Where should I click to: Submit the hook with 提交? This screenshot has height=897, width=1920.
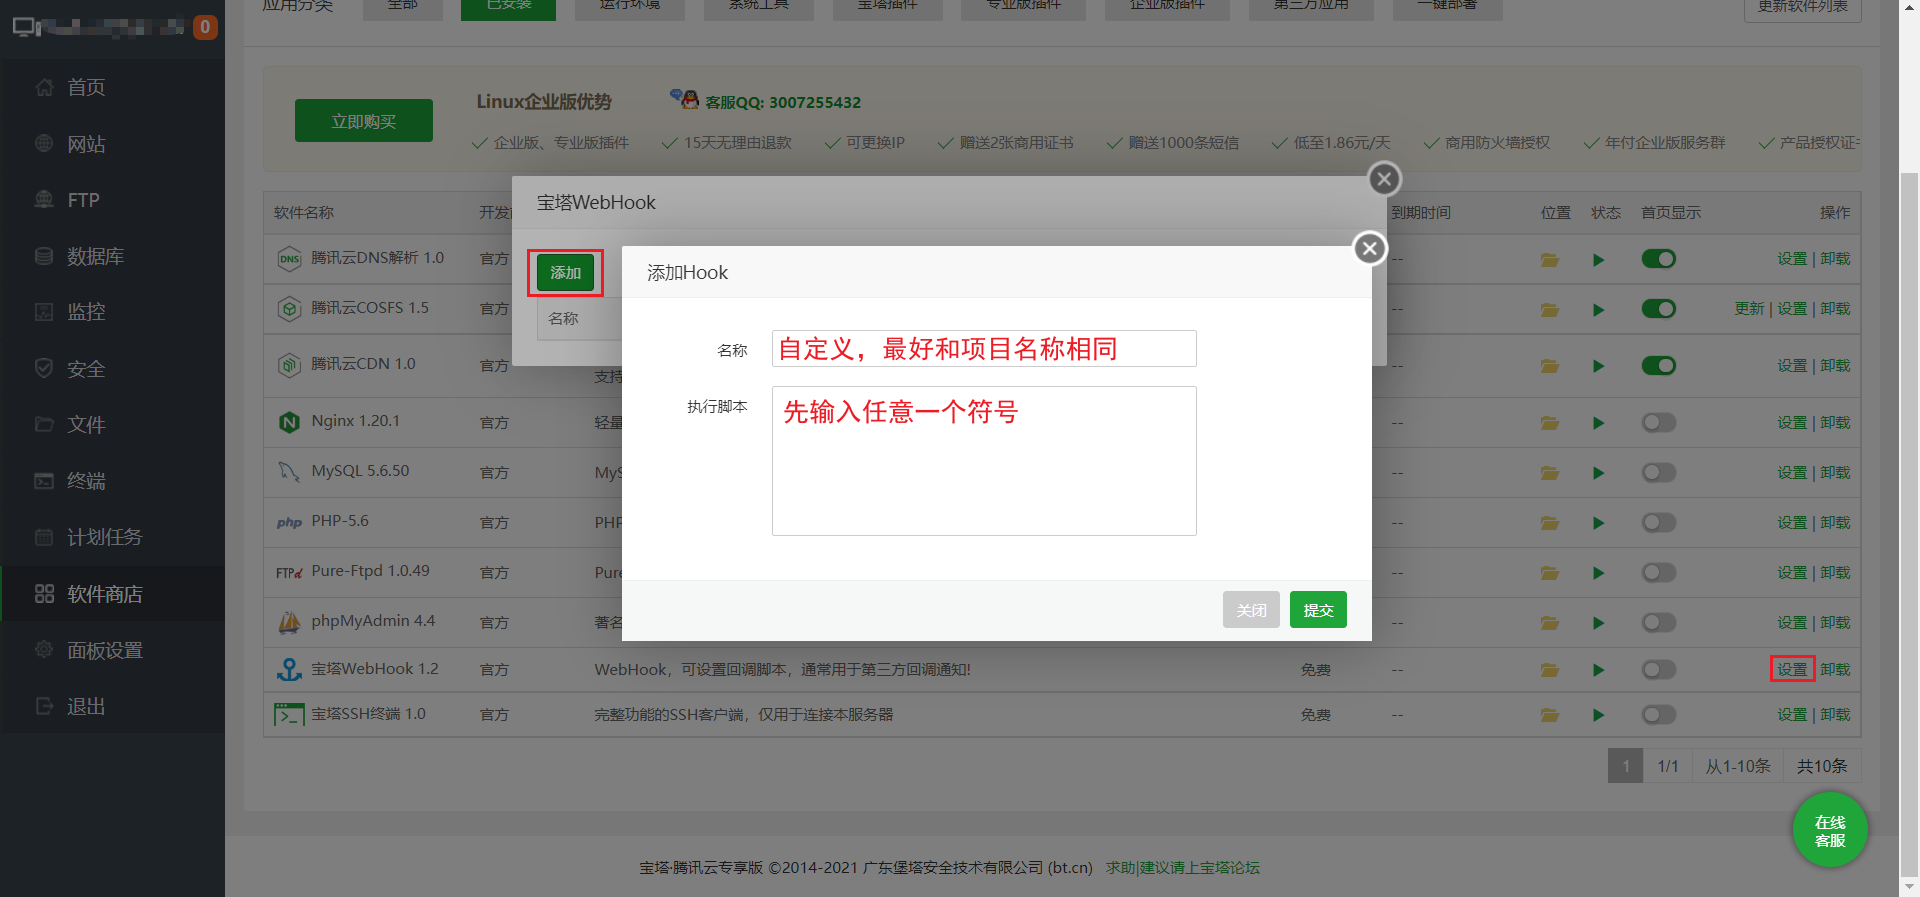1318,610
